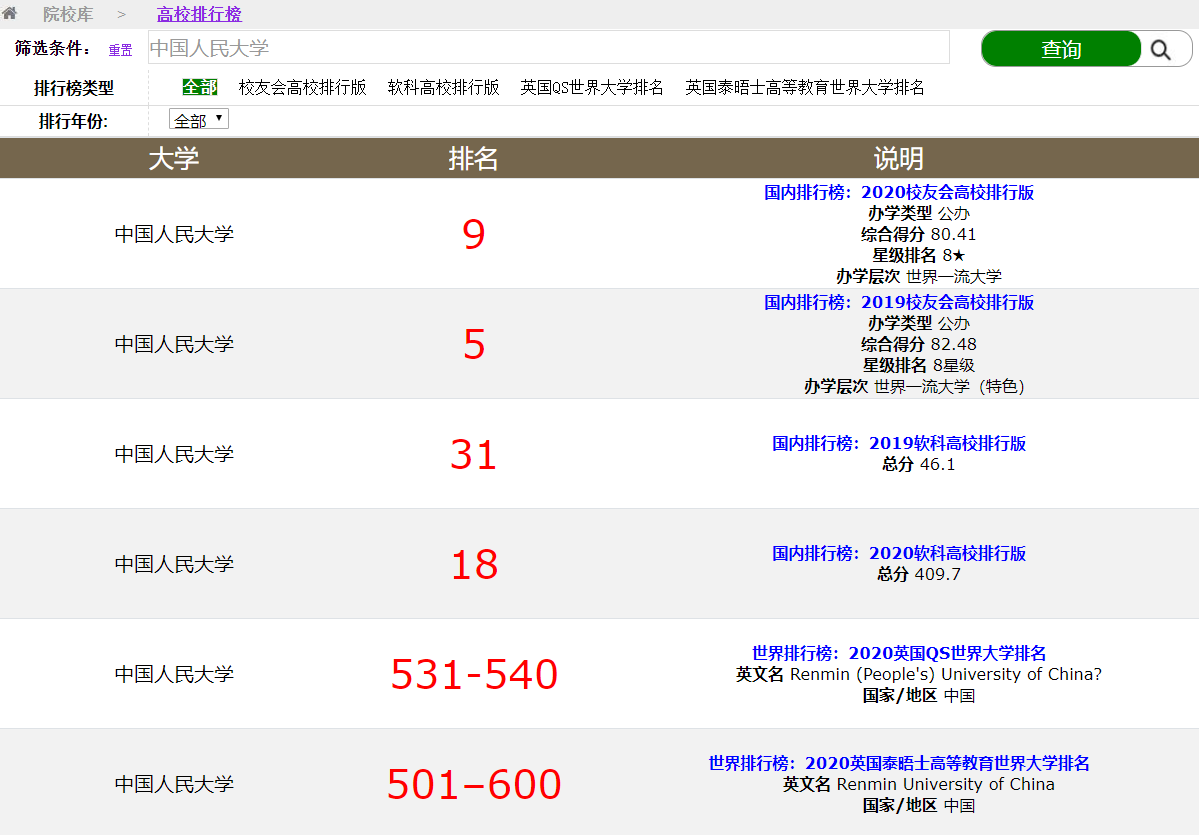
Task: Select the 全部 ranking type filter
Action: [x=199, y=87]
